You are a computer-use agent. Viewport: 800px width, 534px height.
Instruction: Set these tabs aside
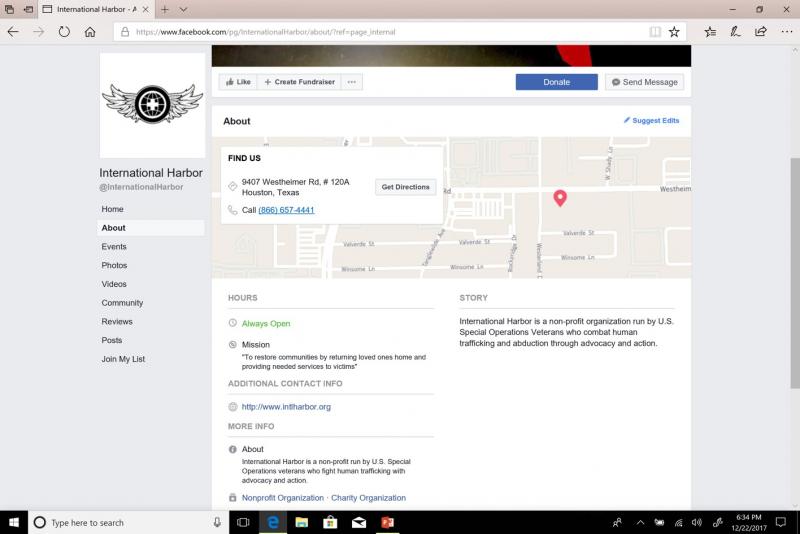[29, 9]
